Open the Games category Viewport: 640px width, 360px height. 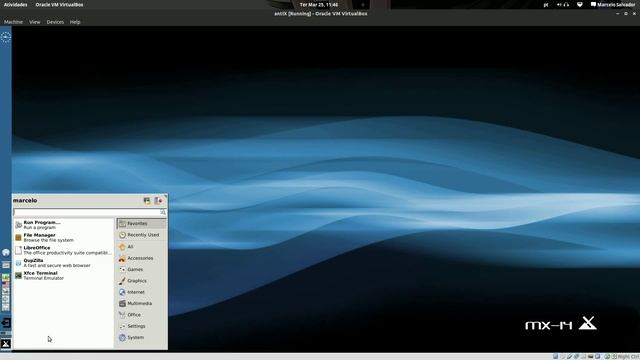coord(141,269)
